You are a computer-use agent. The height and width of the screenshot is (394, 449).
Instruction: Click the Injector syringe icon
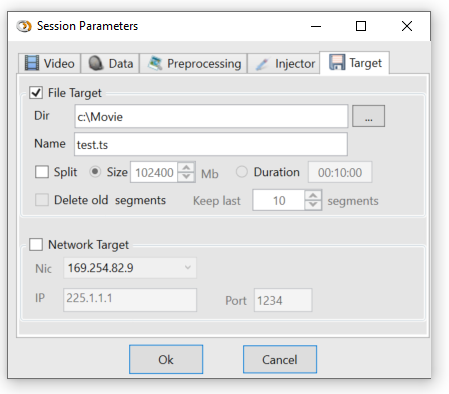click(x=262, y=64)
